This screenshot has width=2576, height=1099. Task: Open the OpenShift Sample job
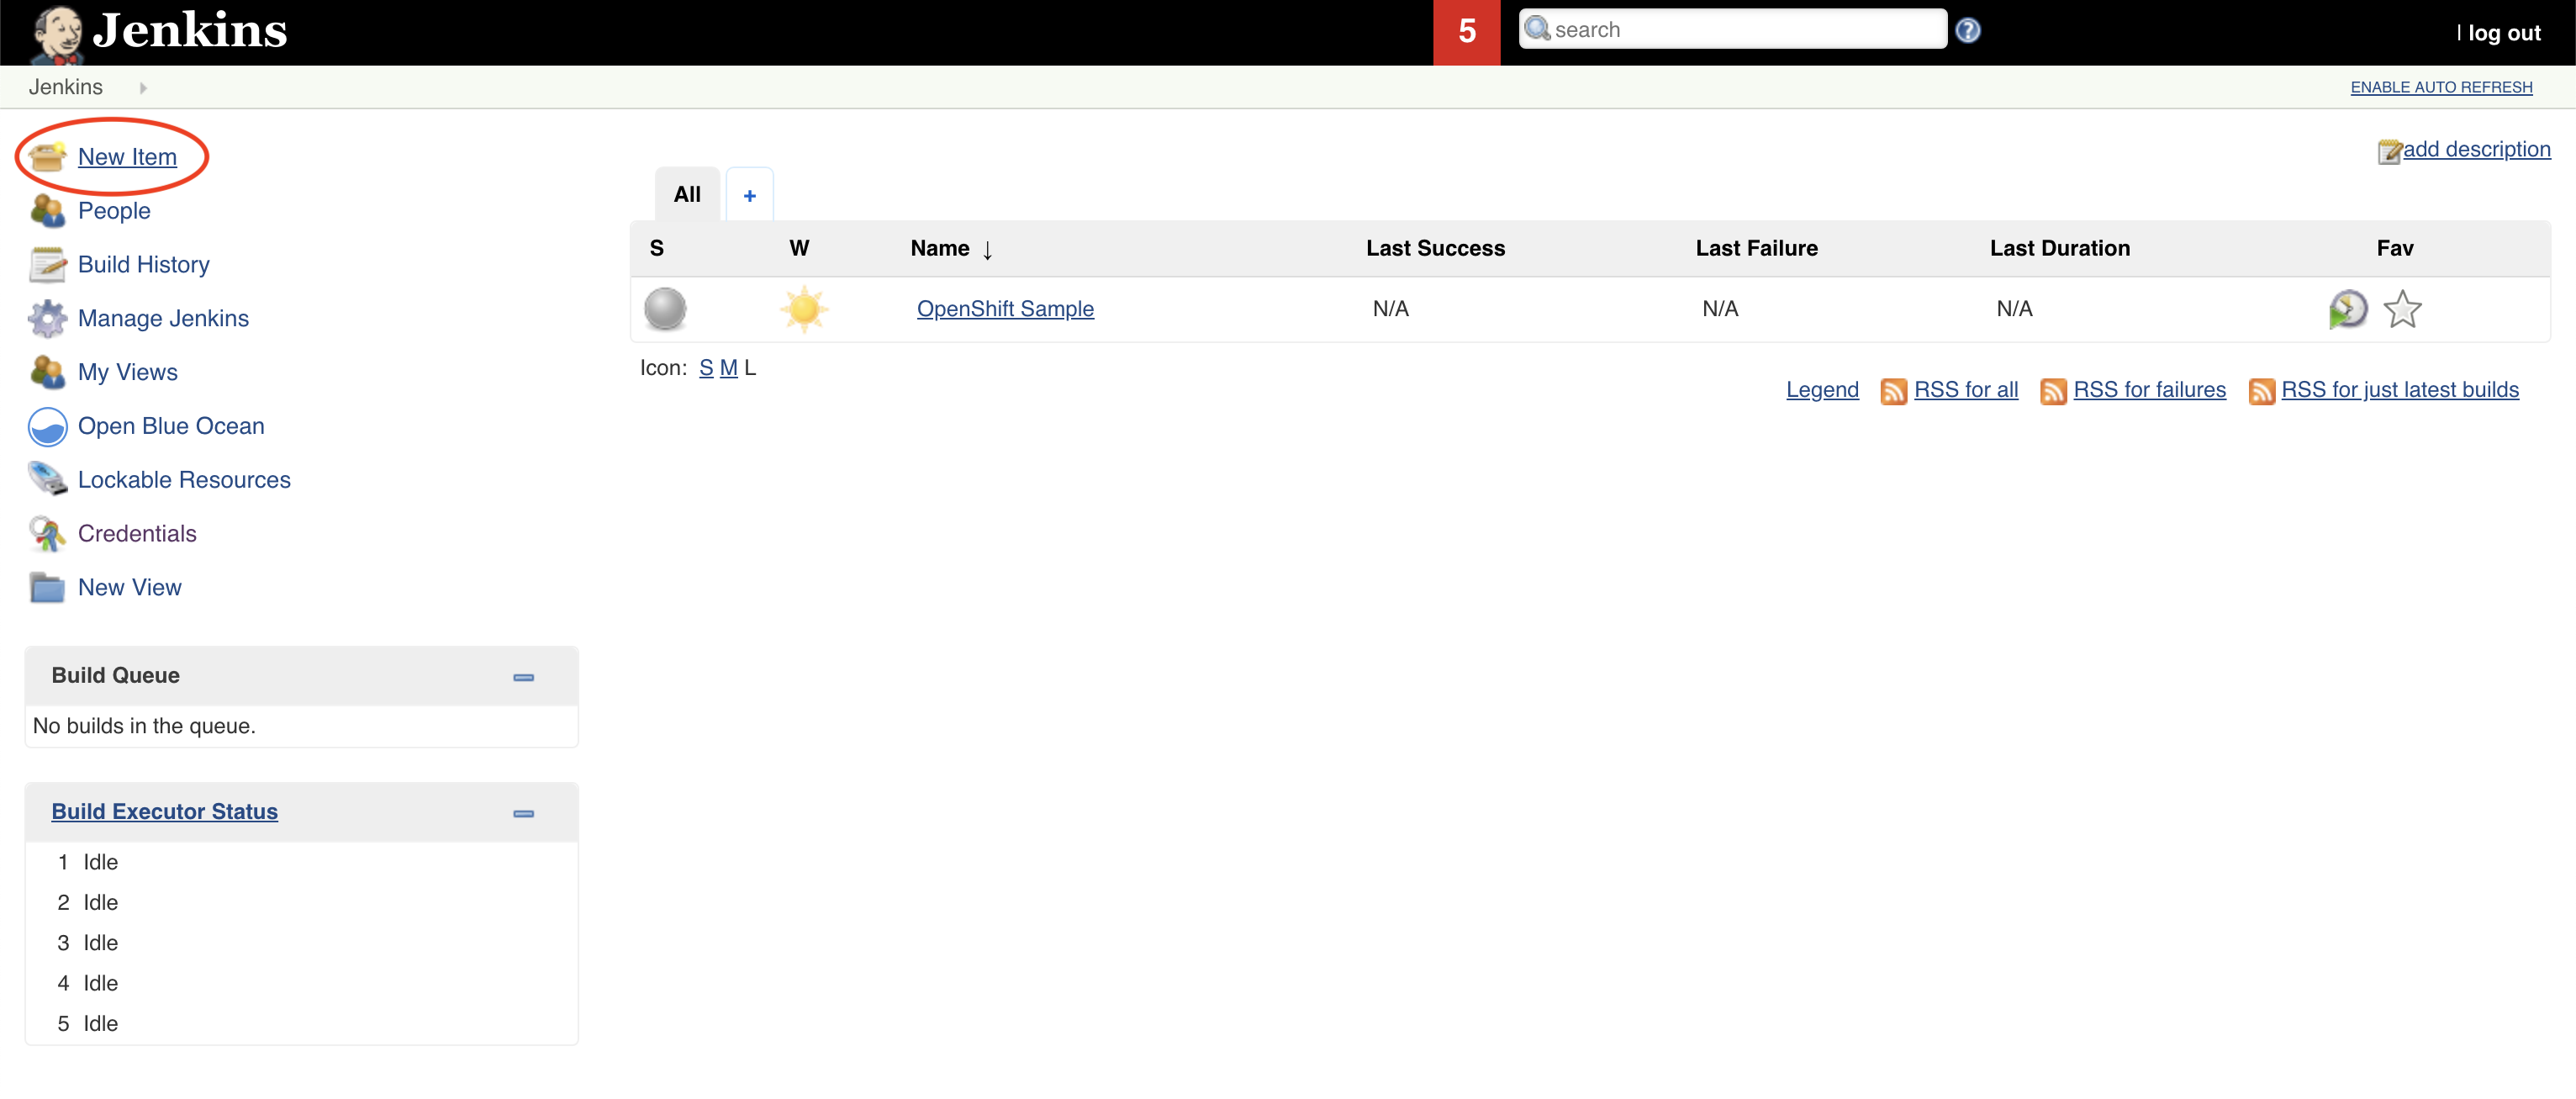pyautogui.click(x=1005, y=309)
